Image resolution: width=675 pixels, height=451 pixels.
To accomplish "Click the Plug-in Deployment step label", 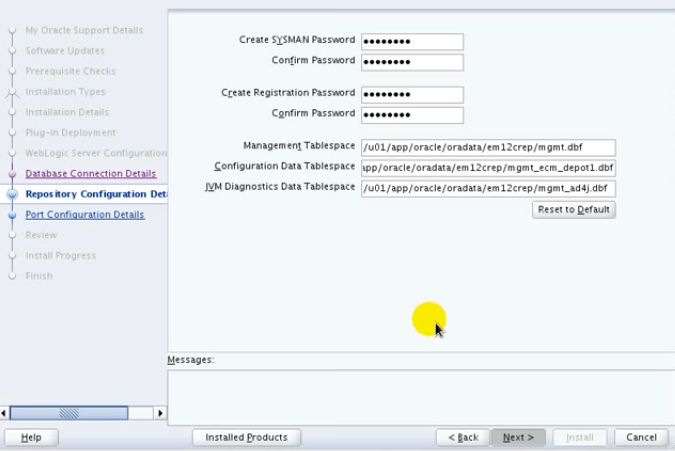I will 71,133.
